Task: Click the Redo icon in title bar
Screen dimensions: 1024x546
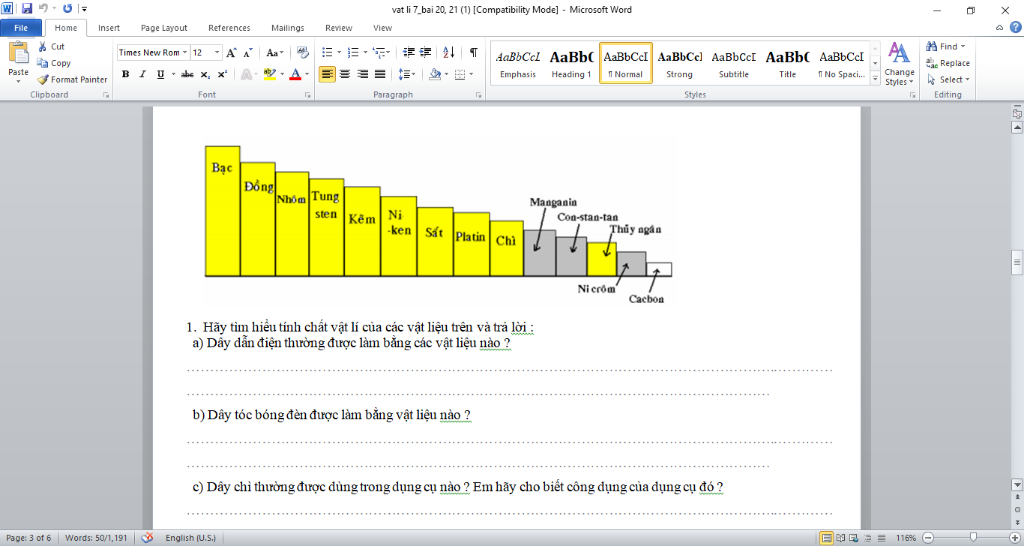Action: coord(67,9)
